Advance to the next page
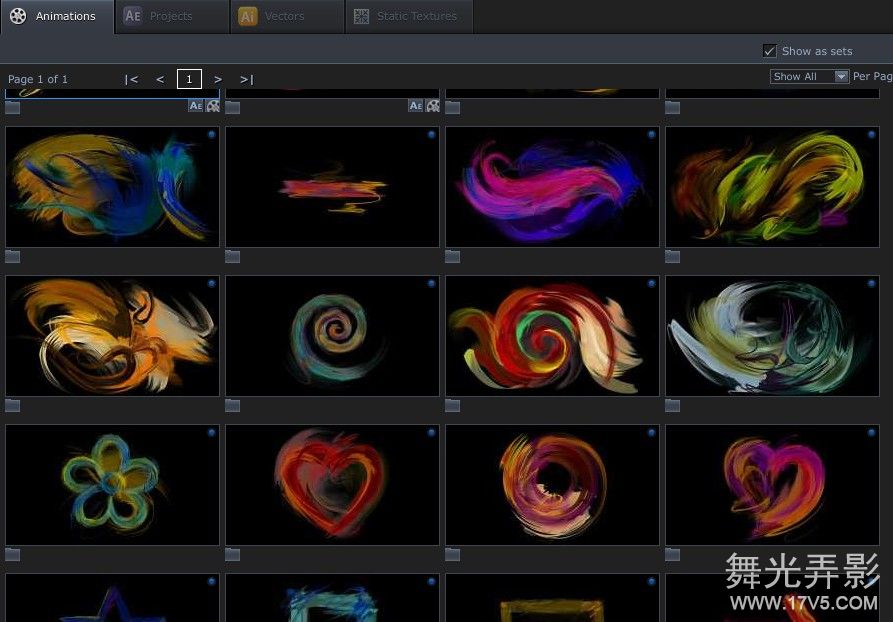Screen dimensions: 893x622 point(218,79)
